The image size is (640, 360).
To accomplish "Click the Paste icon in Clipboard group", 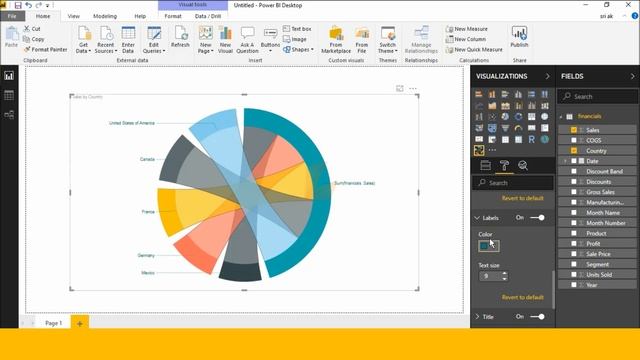I will (11, 37).
